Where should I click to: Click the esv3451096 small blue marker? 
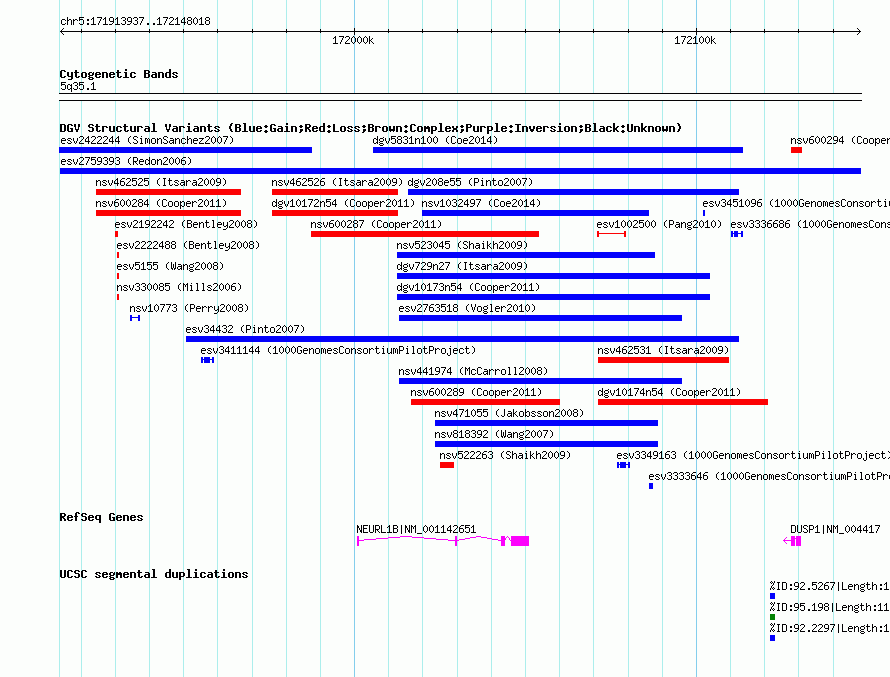tap(704, 213)
